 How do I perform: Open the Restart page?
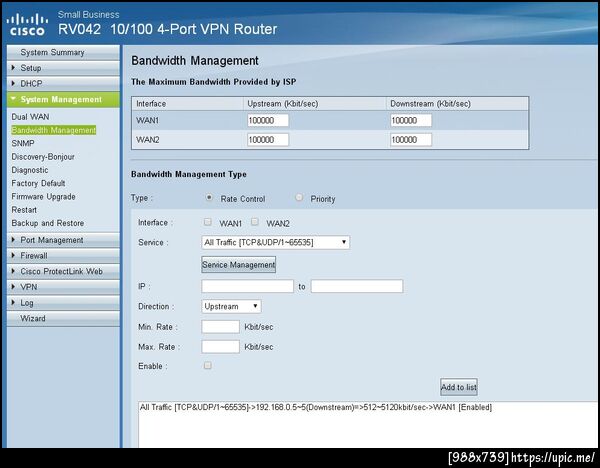[x=24, y=210]
